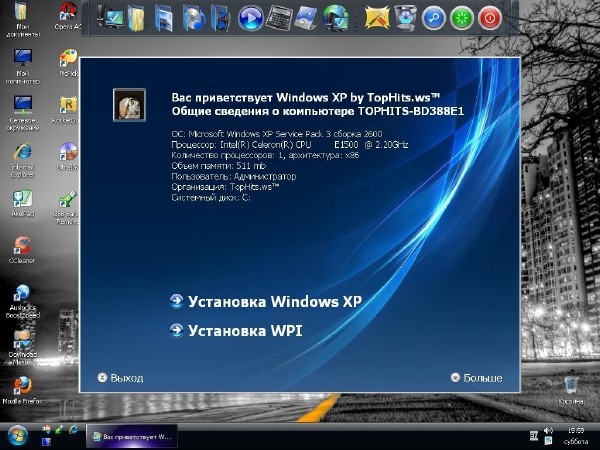This screenshot has height=450, width=600.
Task: Click the taskbar clock showing суббота
Action: [x=576, y=436]
